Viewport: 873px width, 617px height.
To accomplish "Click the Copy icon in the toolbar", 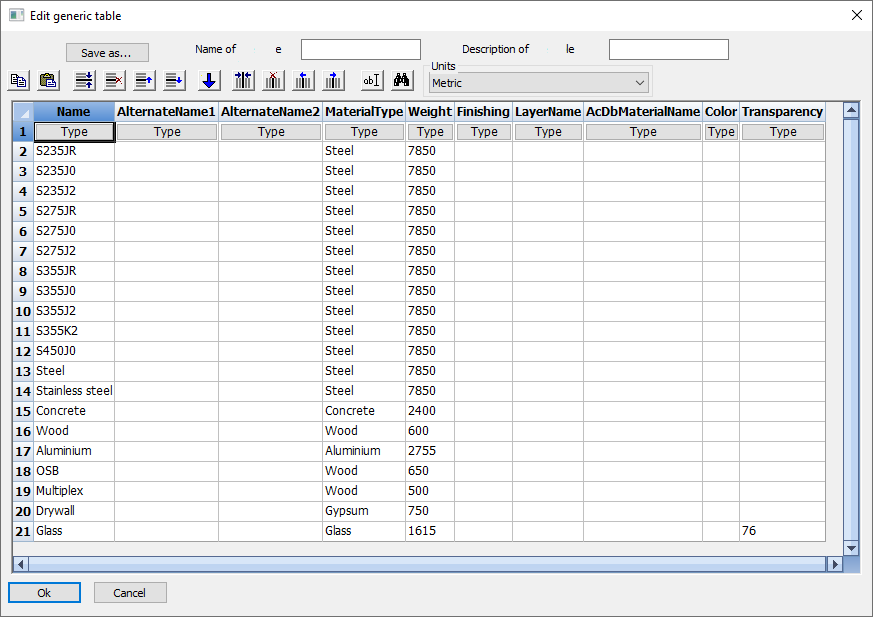I will pos(18,81).
